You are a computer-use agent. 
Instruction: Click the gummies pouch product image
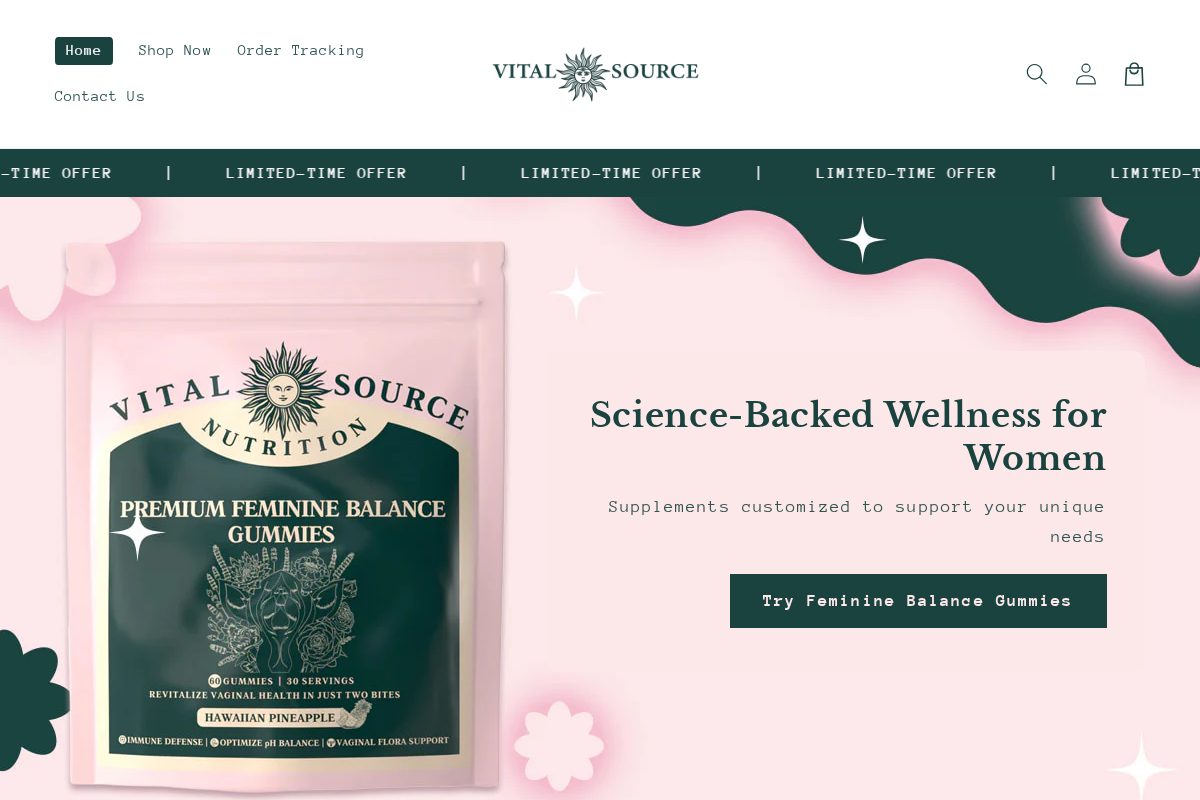tap(285, 515)
